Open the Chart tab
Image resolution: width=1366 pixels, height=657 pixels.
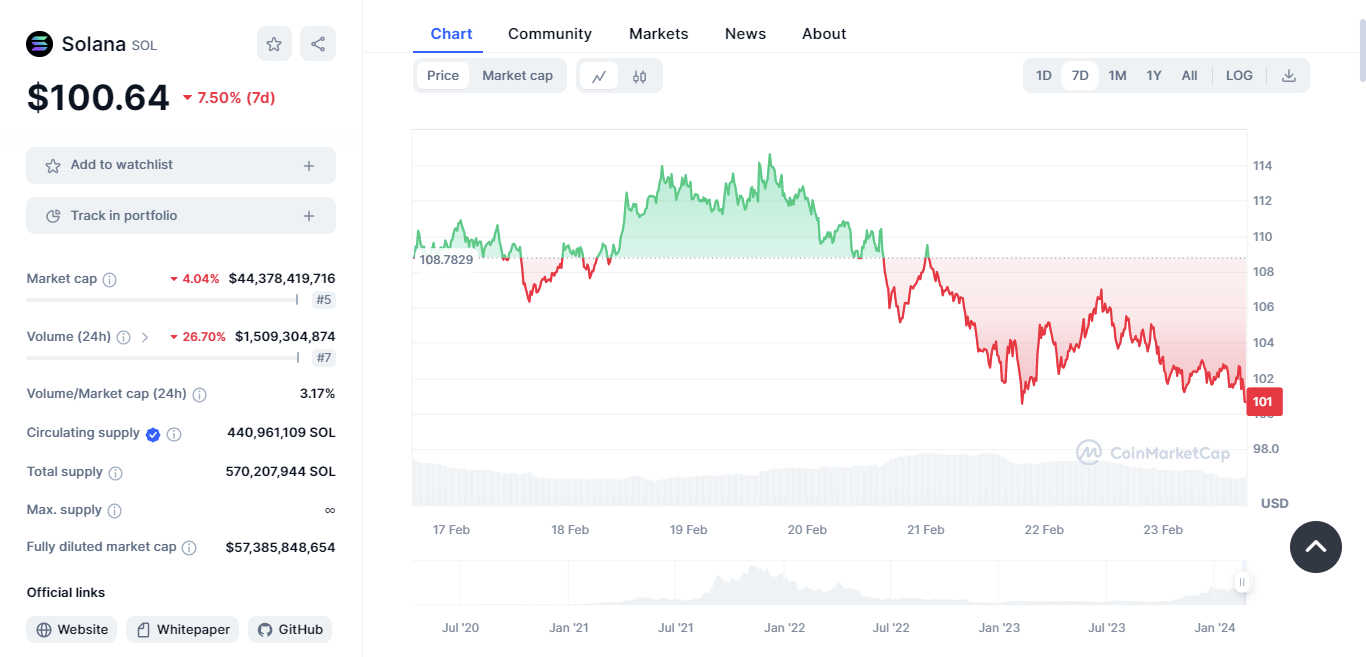pyautogui.click(x=452, y=34)
